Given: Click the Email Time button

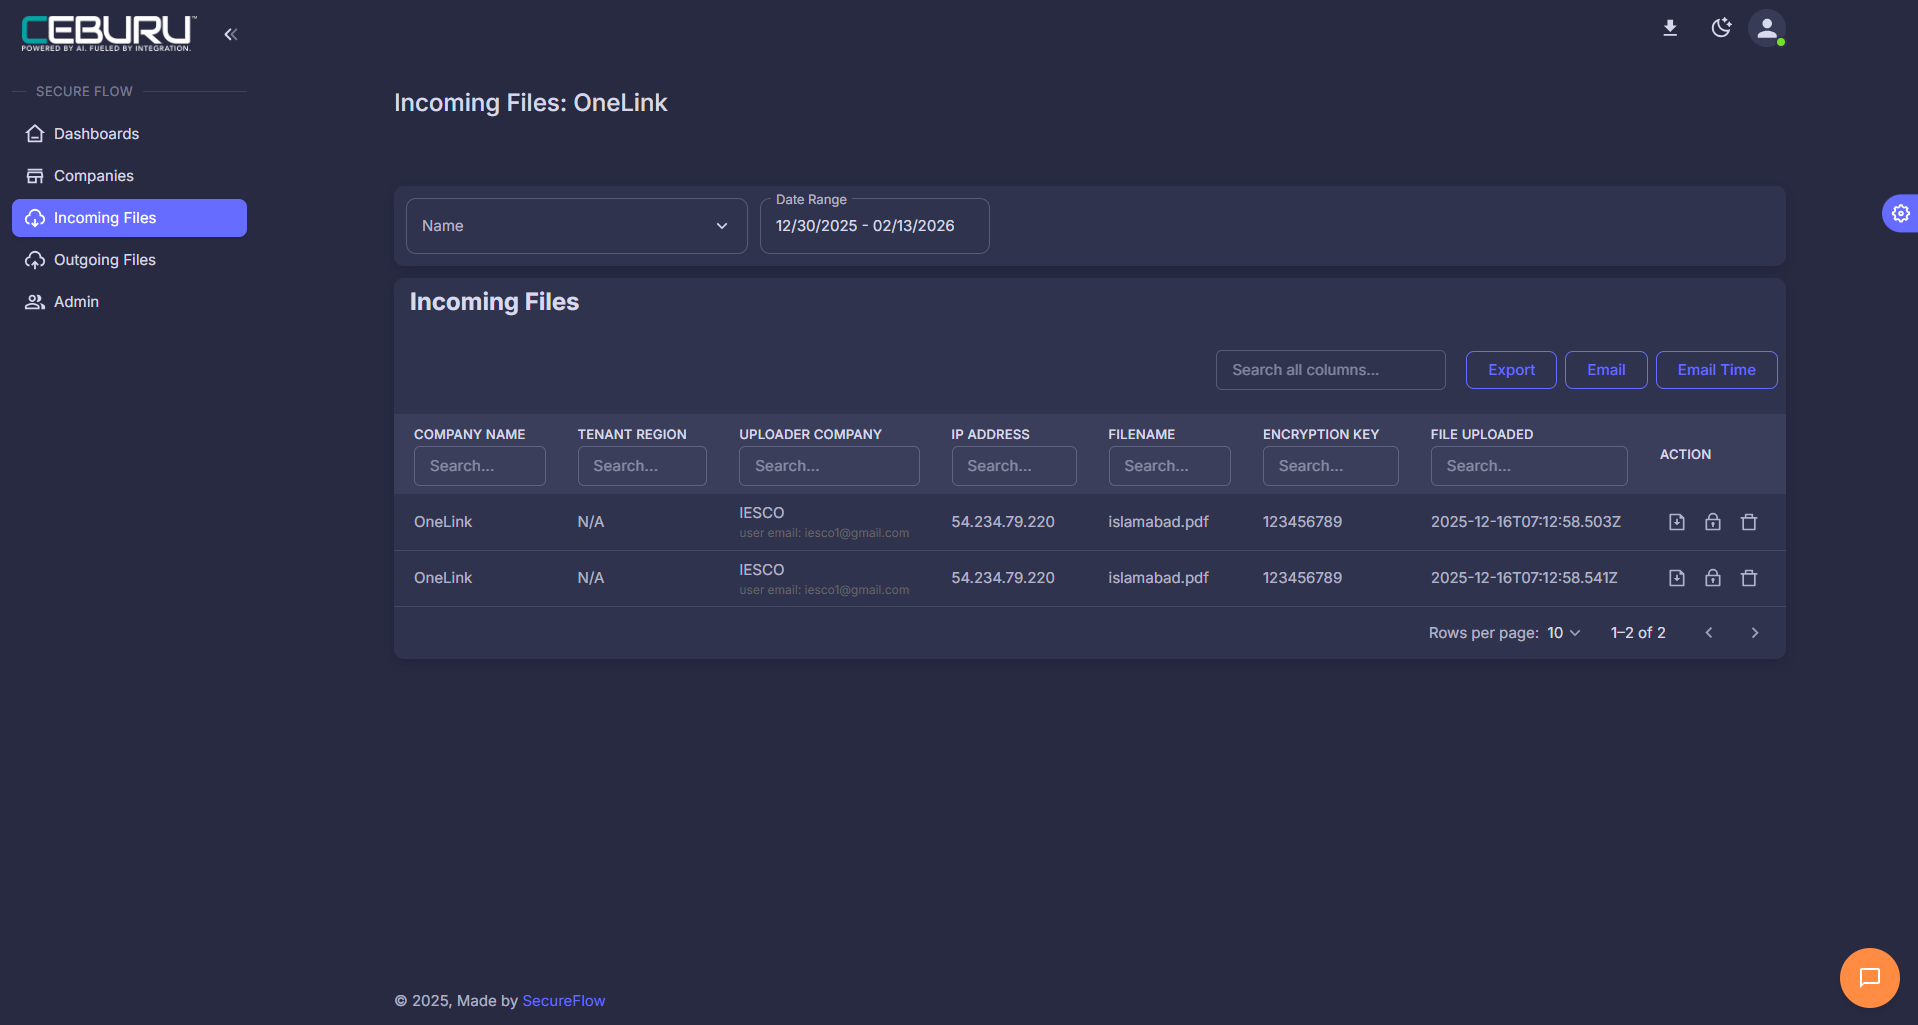Looking at the screenshot, I should (1716, 370).
